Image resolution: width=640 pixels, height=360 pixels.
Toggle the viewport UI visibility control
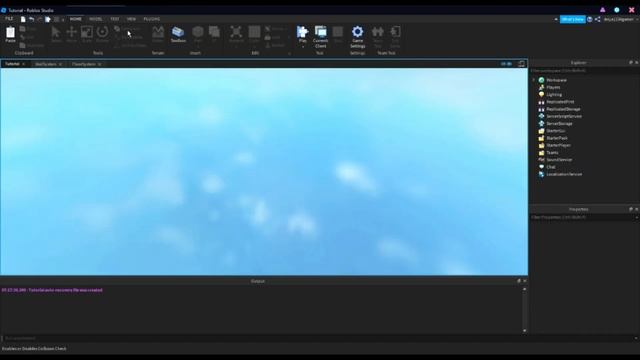(x=506, y=64)
